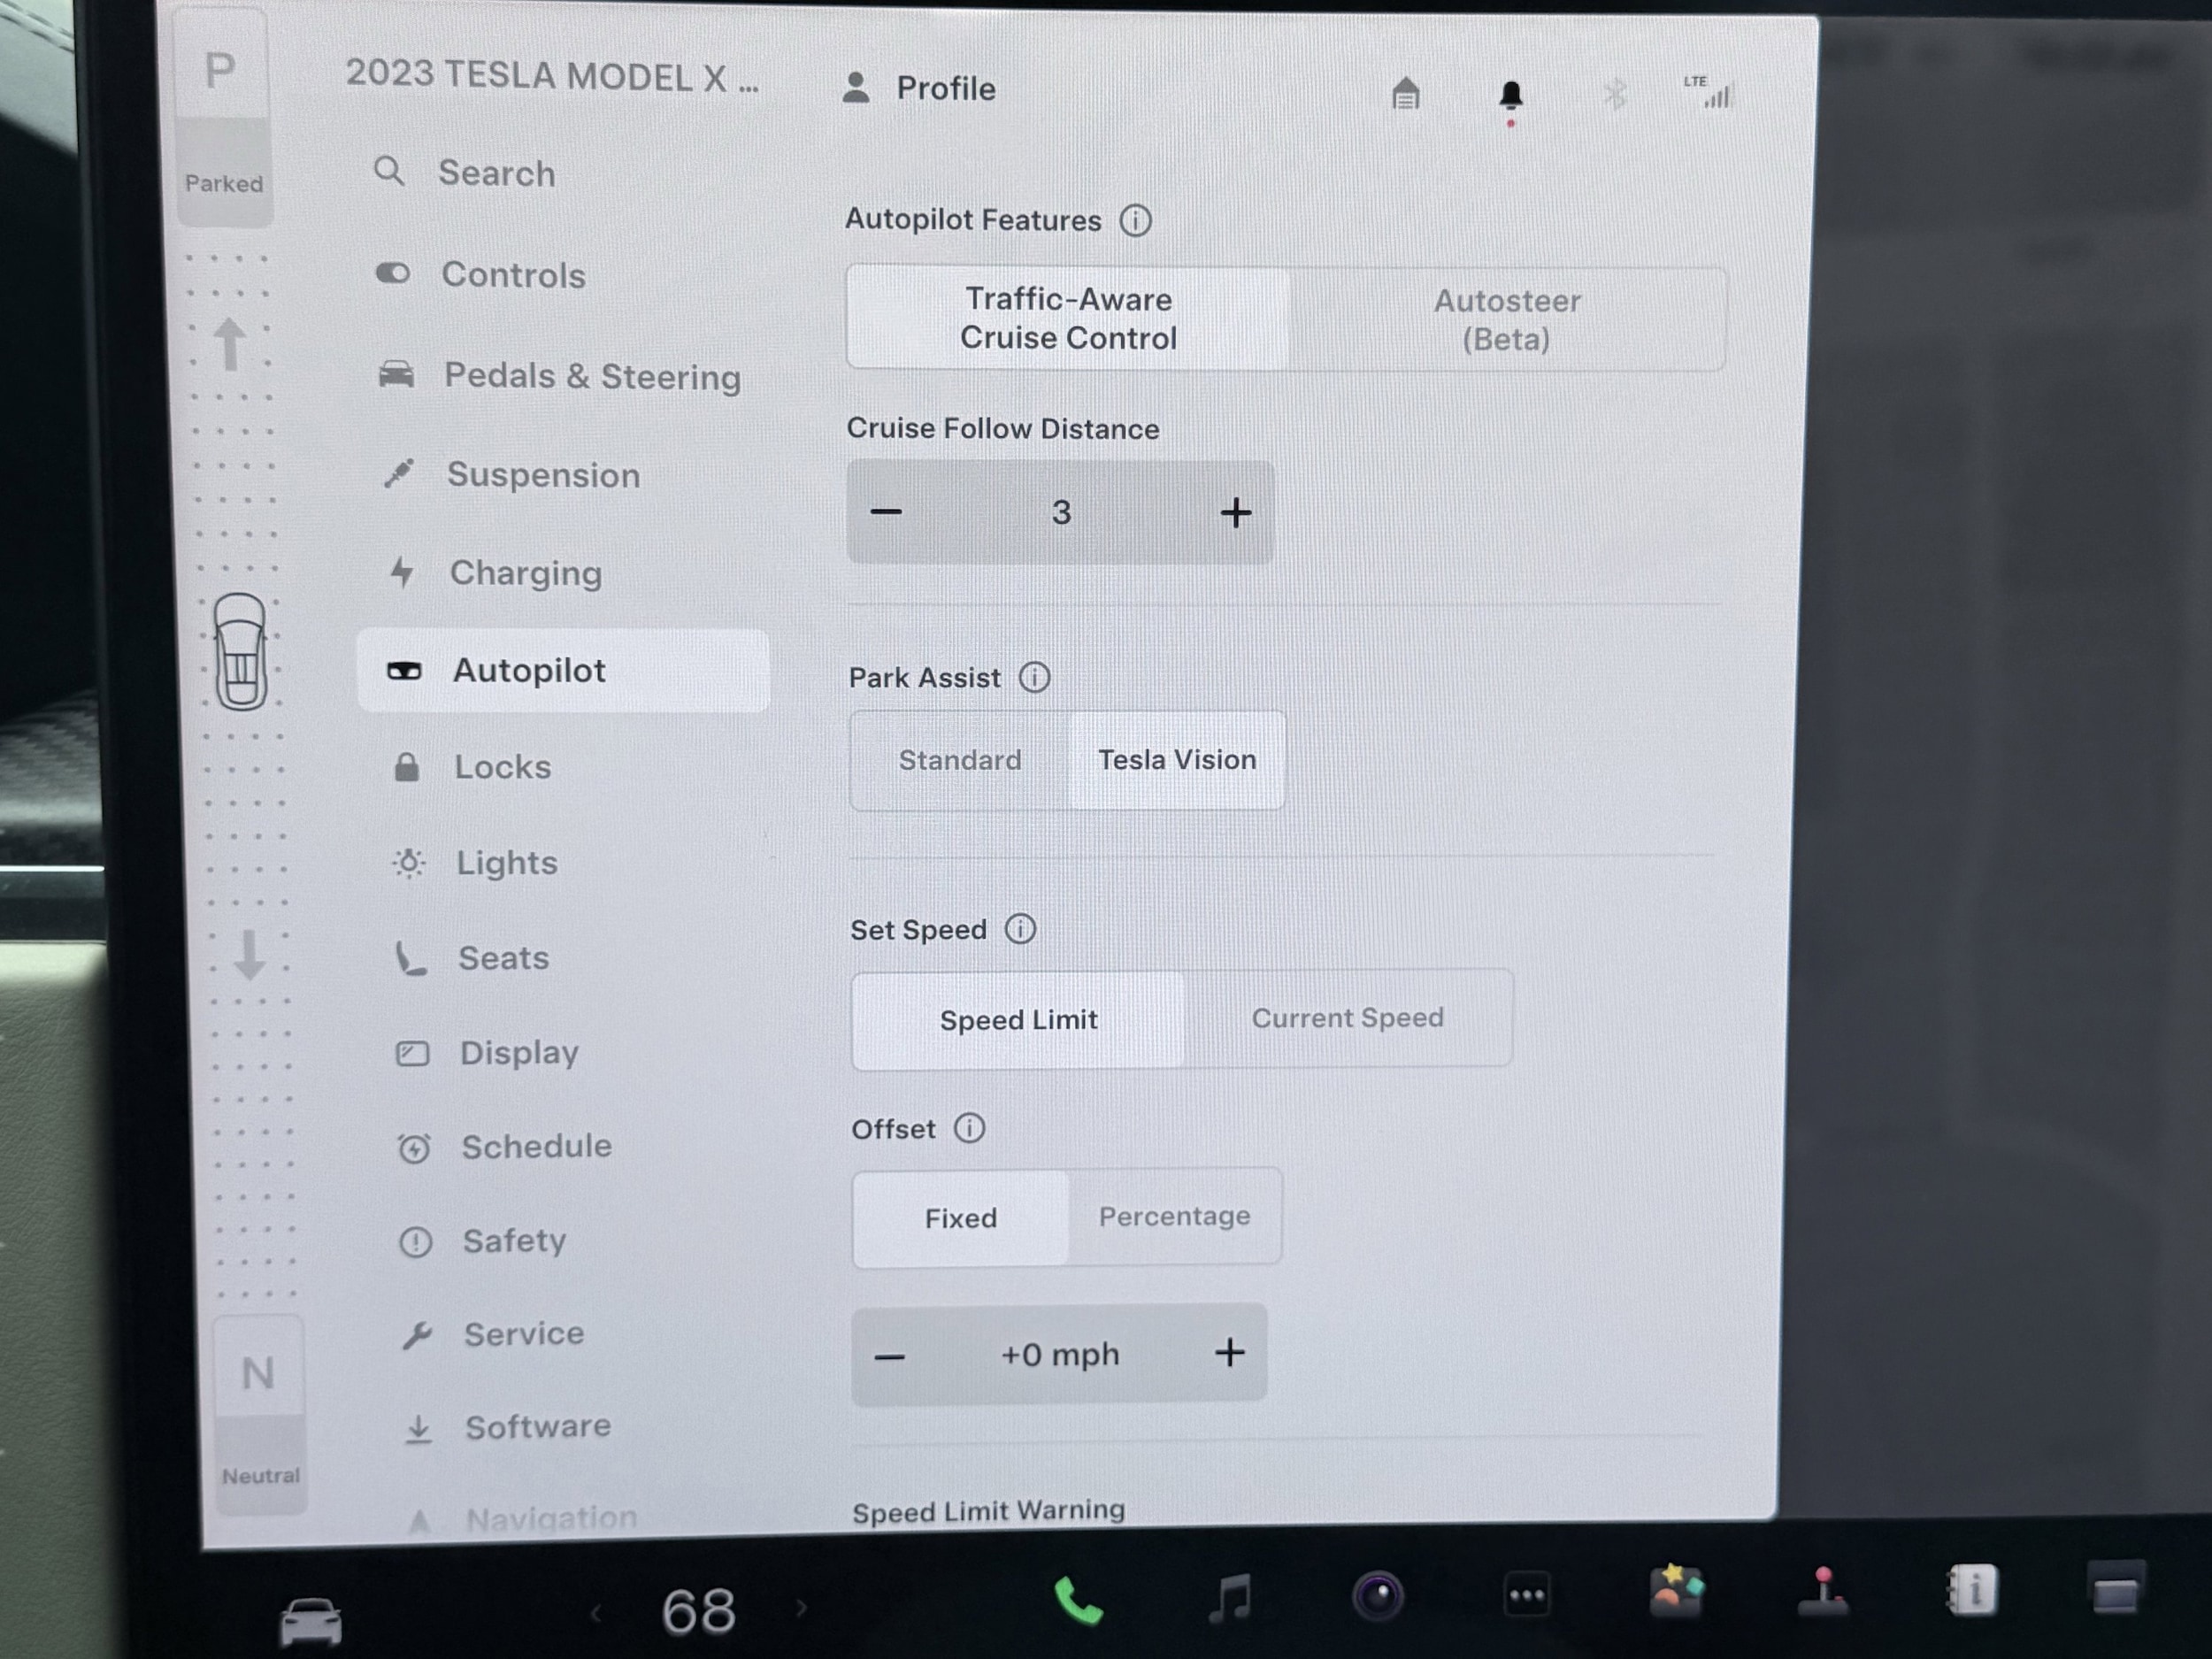Increase Cruise Follow Distance with plus
The height and width of the screenshot is (1659, 2212).
tap(1235, 513)
